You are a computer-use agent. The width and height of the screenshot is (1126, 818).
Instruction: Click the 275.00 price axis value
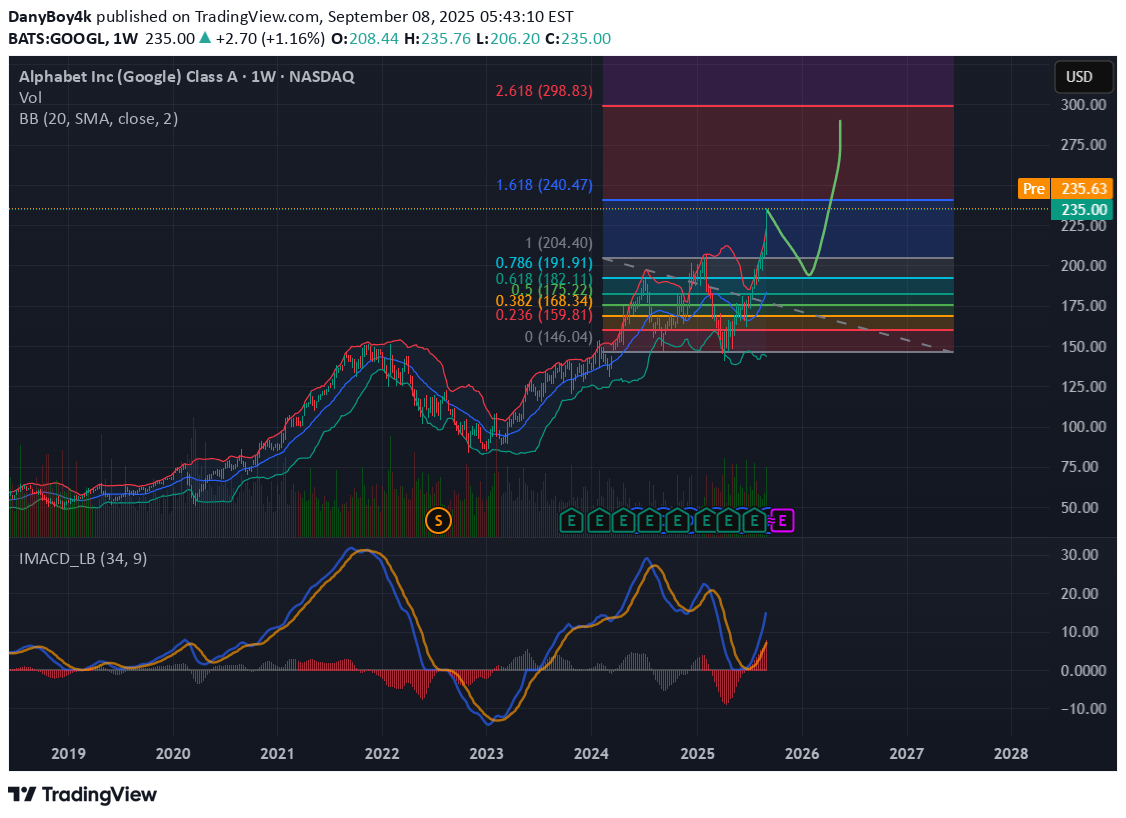tap(1084, 145)
